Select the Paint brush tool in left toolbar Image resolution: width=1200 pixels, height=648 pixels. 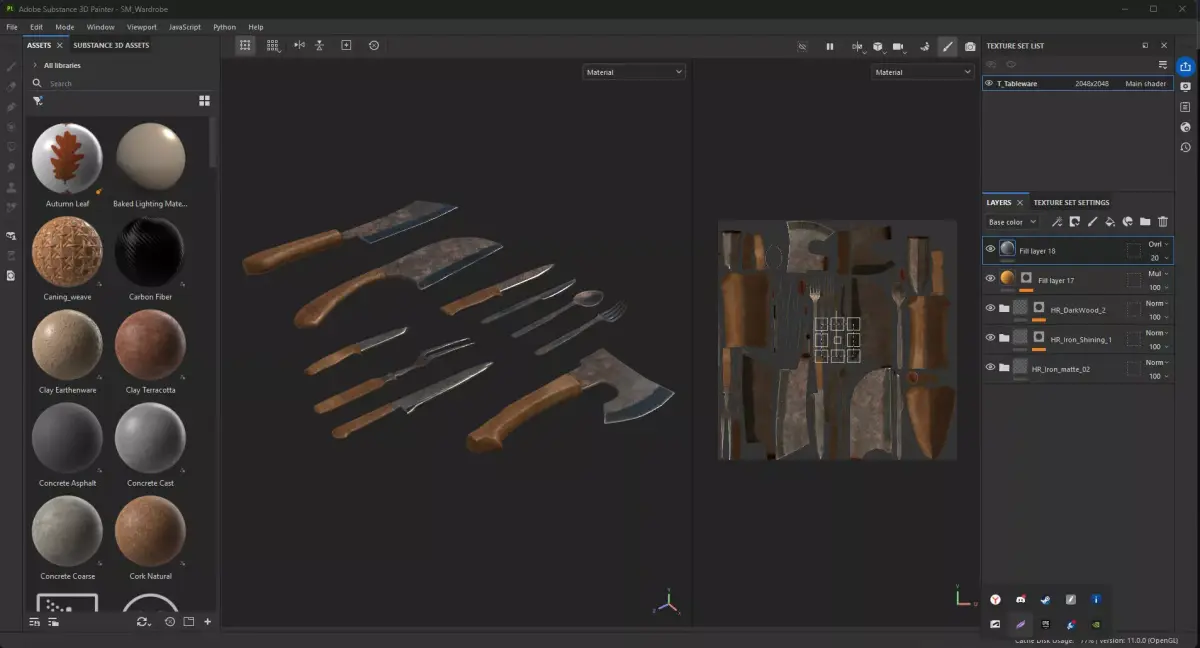(x=11, y=67)
